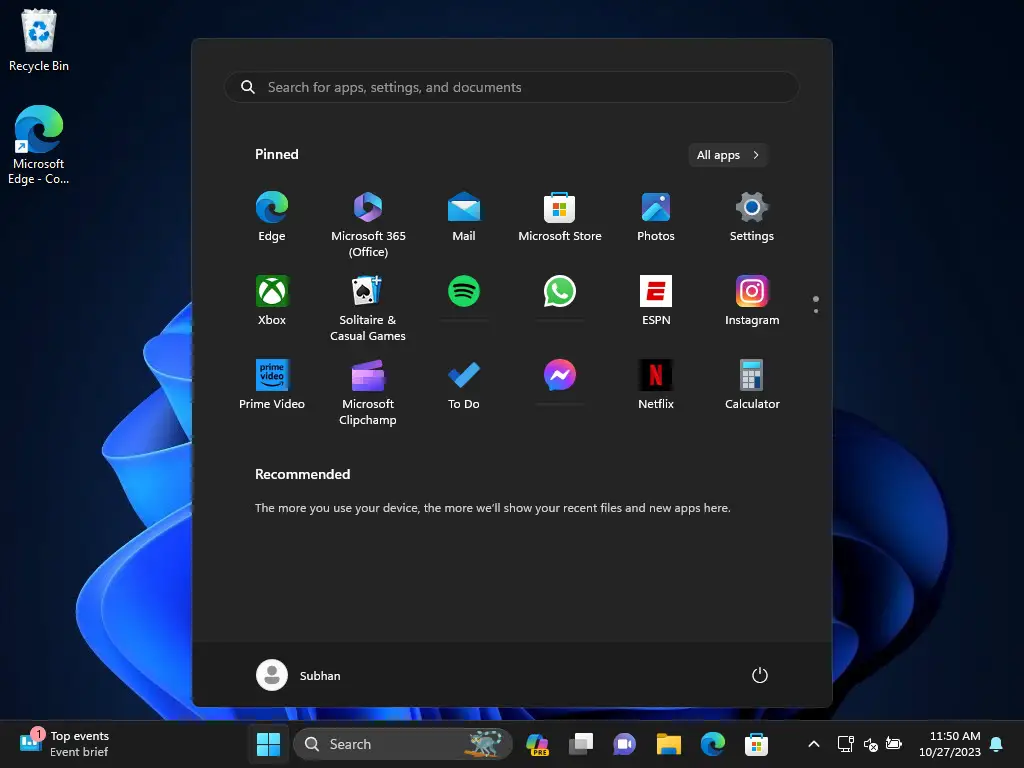Image resolution: width=1024 pixels, height=768 pixels.
Task: Launch the Spotify app
Action: click(x=464, y=291)
